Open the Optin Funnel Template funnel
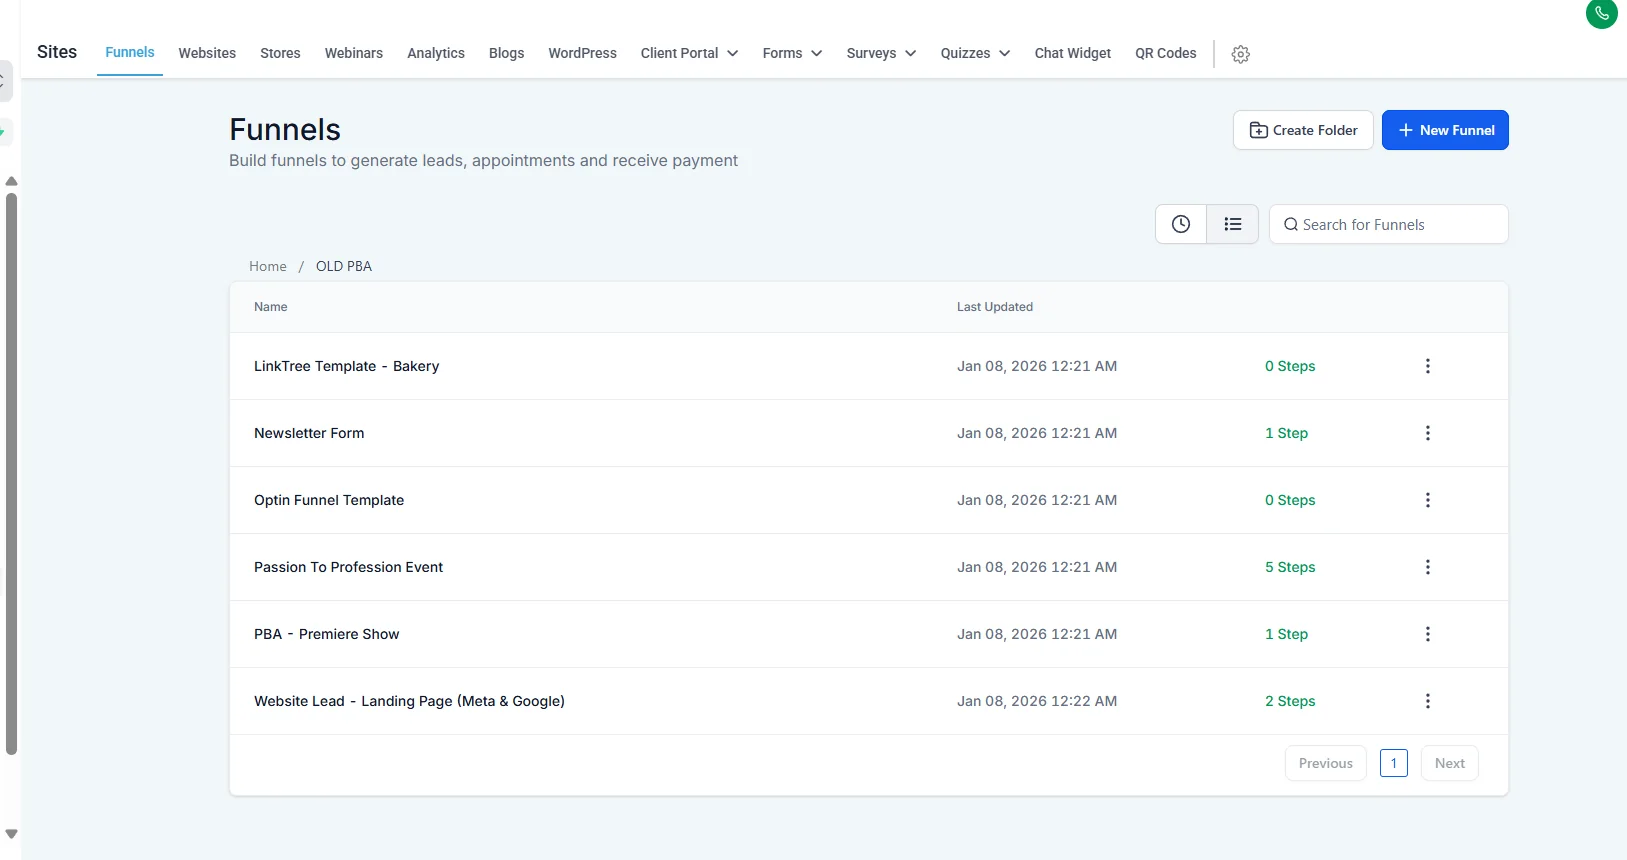 pyautogui.click(x=329, y=500)
